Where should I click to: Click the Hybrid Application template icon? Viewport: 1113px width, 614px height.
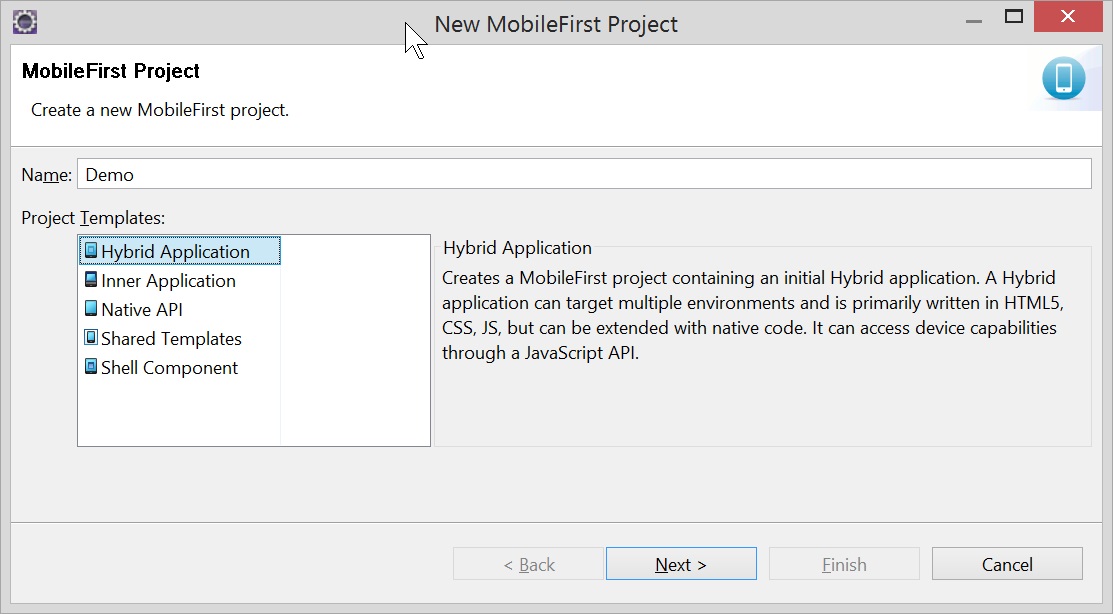pyautogui.click(x=92, y=251)
